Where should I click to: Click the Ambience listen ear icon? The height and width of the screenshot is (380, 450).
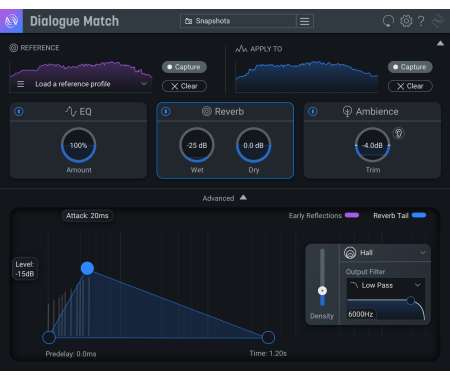click(x=399, y=133)
